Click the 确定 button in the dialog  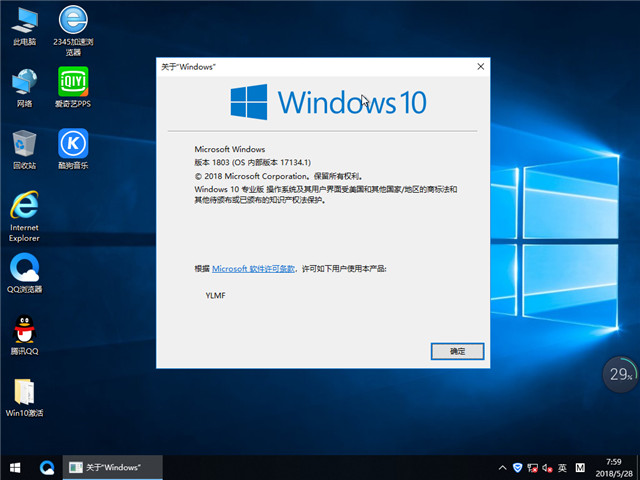[x=458, y=351]
